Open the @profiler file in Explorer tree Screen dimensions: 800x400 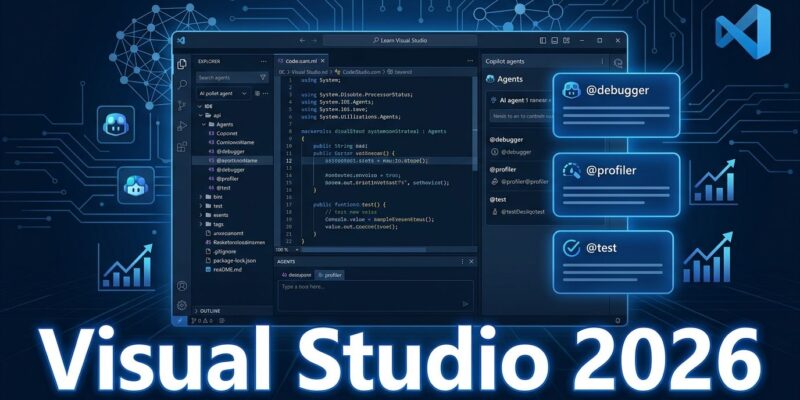pos(223,179)
